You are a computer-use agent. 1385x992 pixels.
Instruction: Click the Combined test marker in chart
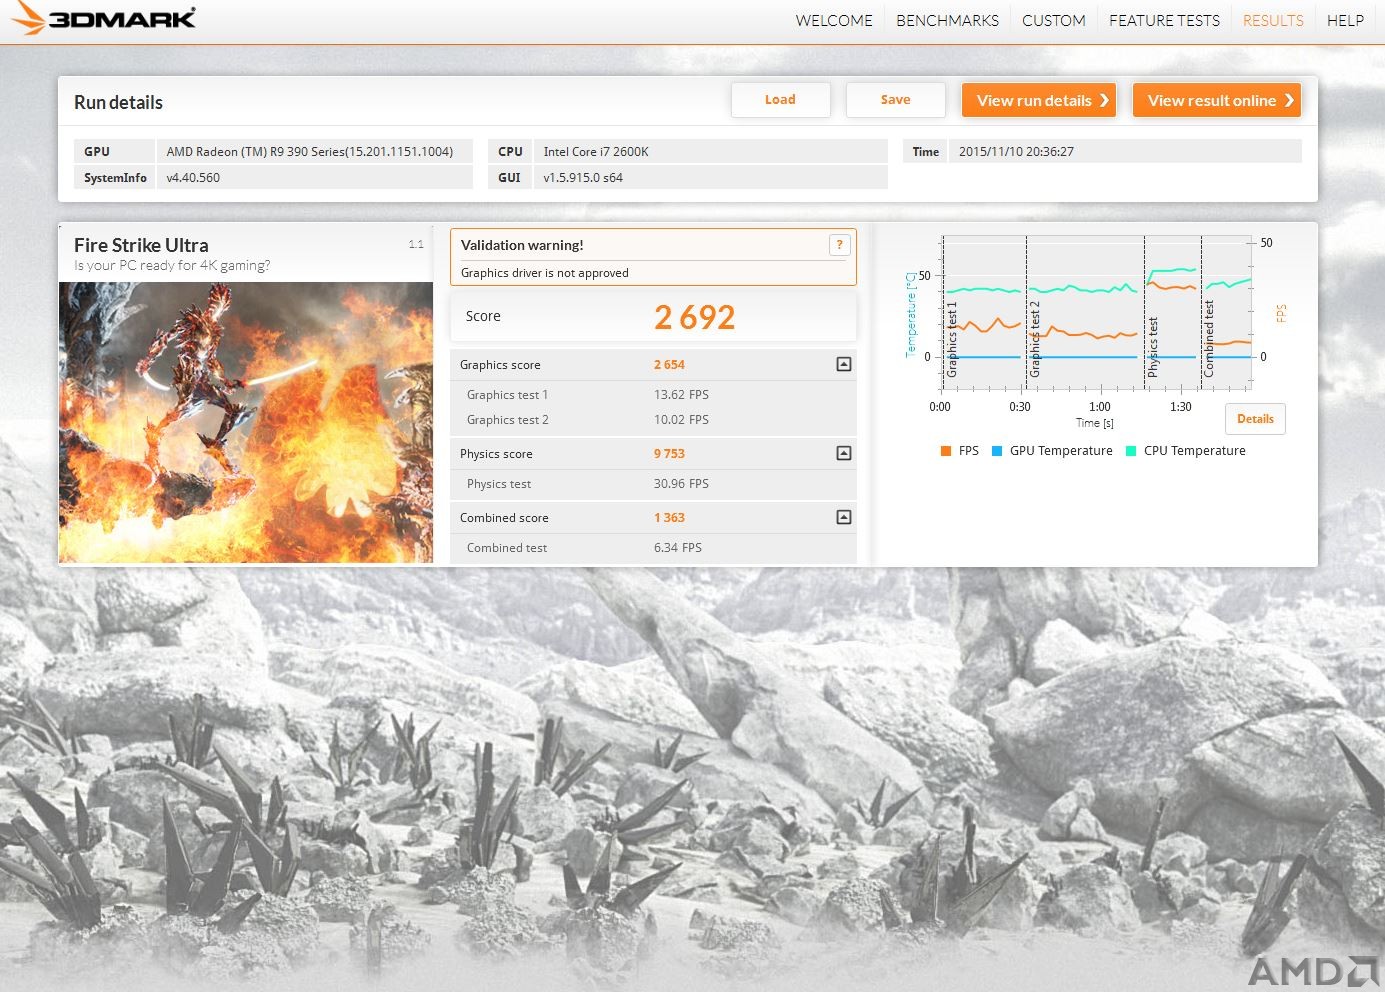point(1209,339)
